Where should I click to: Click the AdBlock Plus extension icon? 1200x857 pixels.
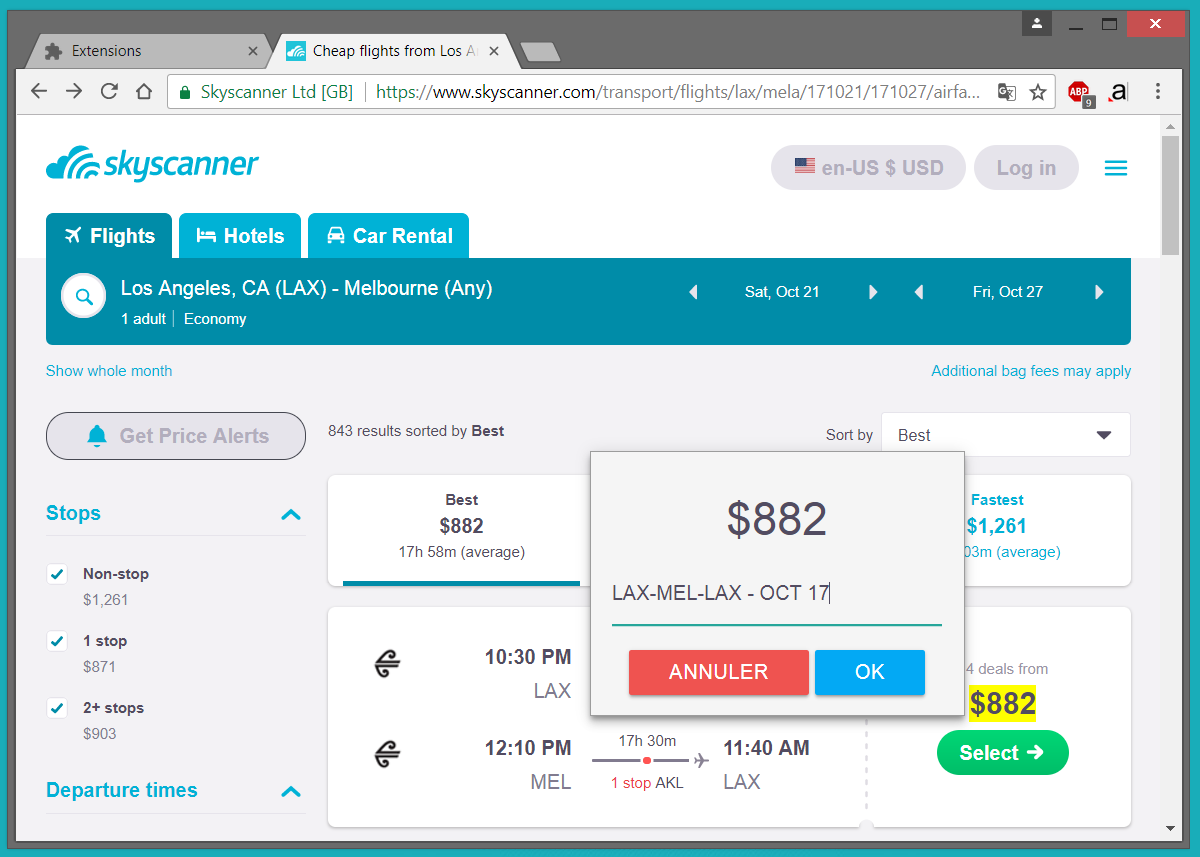1079,92
